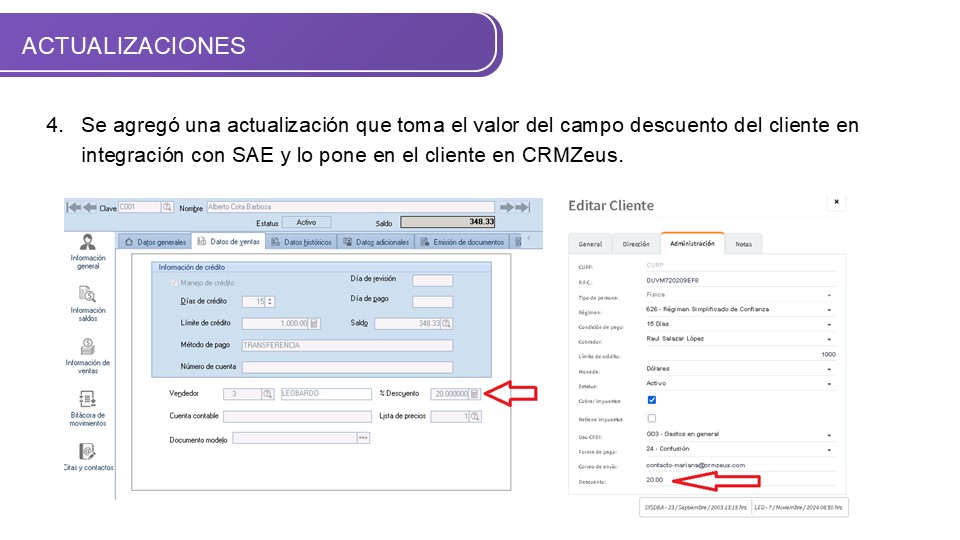
Task: Click the R.F.C. field DUVM720209EF8
Action: 740,280
